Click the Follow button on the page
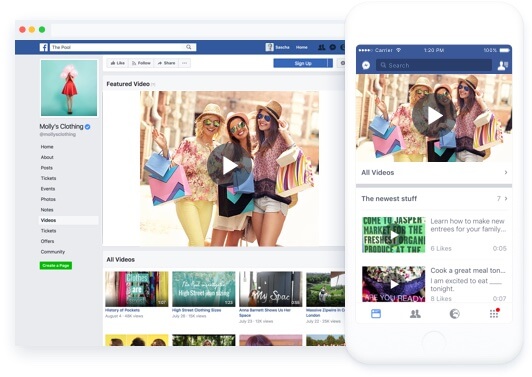532x377 pixels. [141, 63]
